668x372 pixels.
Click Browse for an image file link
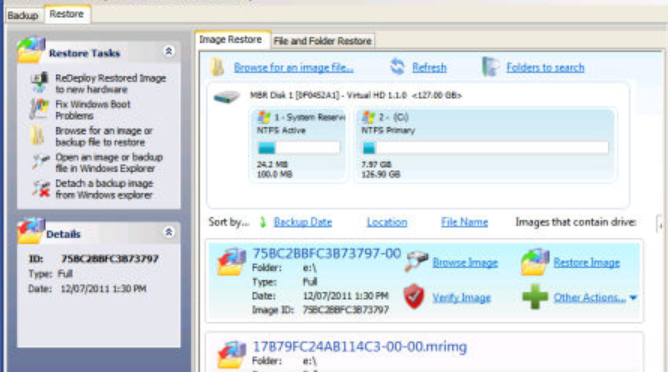point(294,68)
